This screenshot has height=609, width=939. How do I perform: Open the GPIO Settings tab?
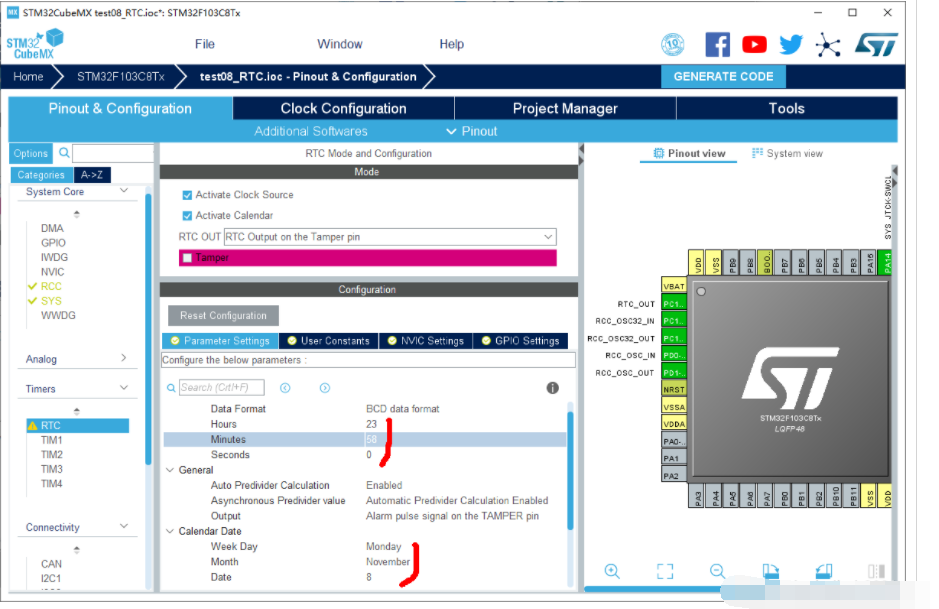coord(520,341)
